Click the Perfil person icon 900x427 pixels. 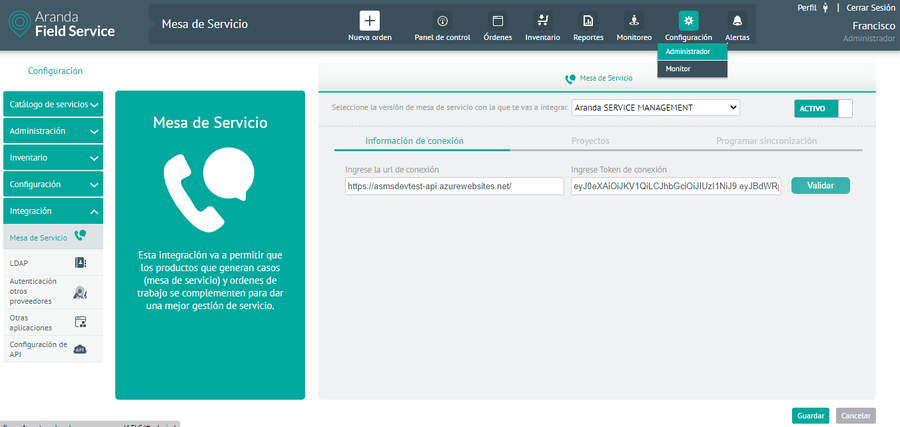825,8
